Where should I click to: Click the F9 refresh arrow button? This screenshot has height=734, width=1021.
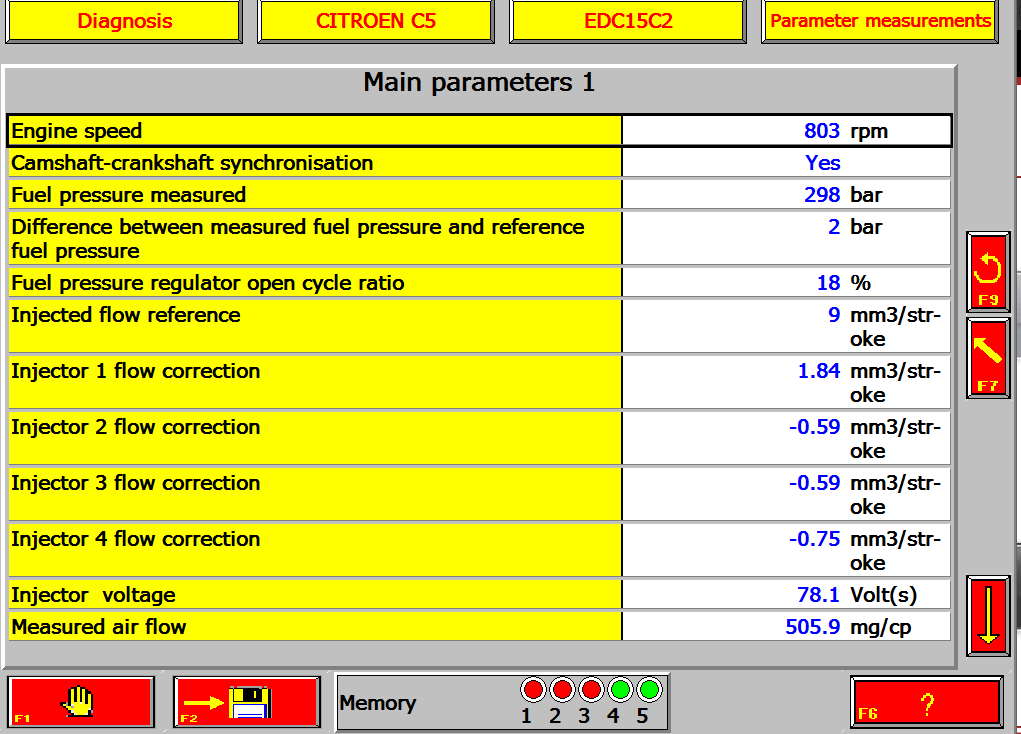(988, 272)
